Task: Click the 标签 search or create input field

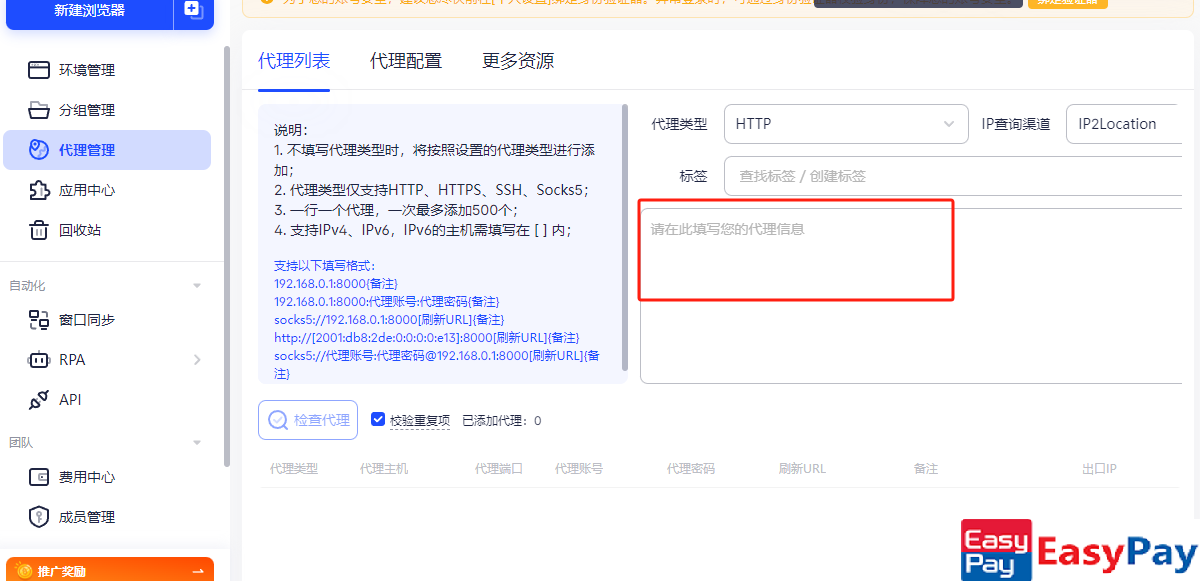Action: pyautogui.click(x=950, y=176)
